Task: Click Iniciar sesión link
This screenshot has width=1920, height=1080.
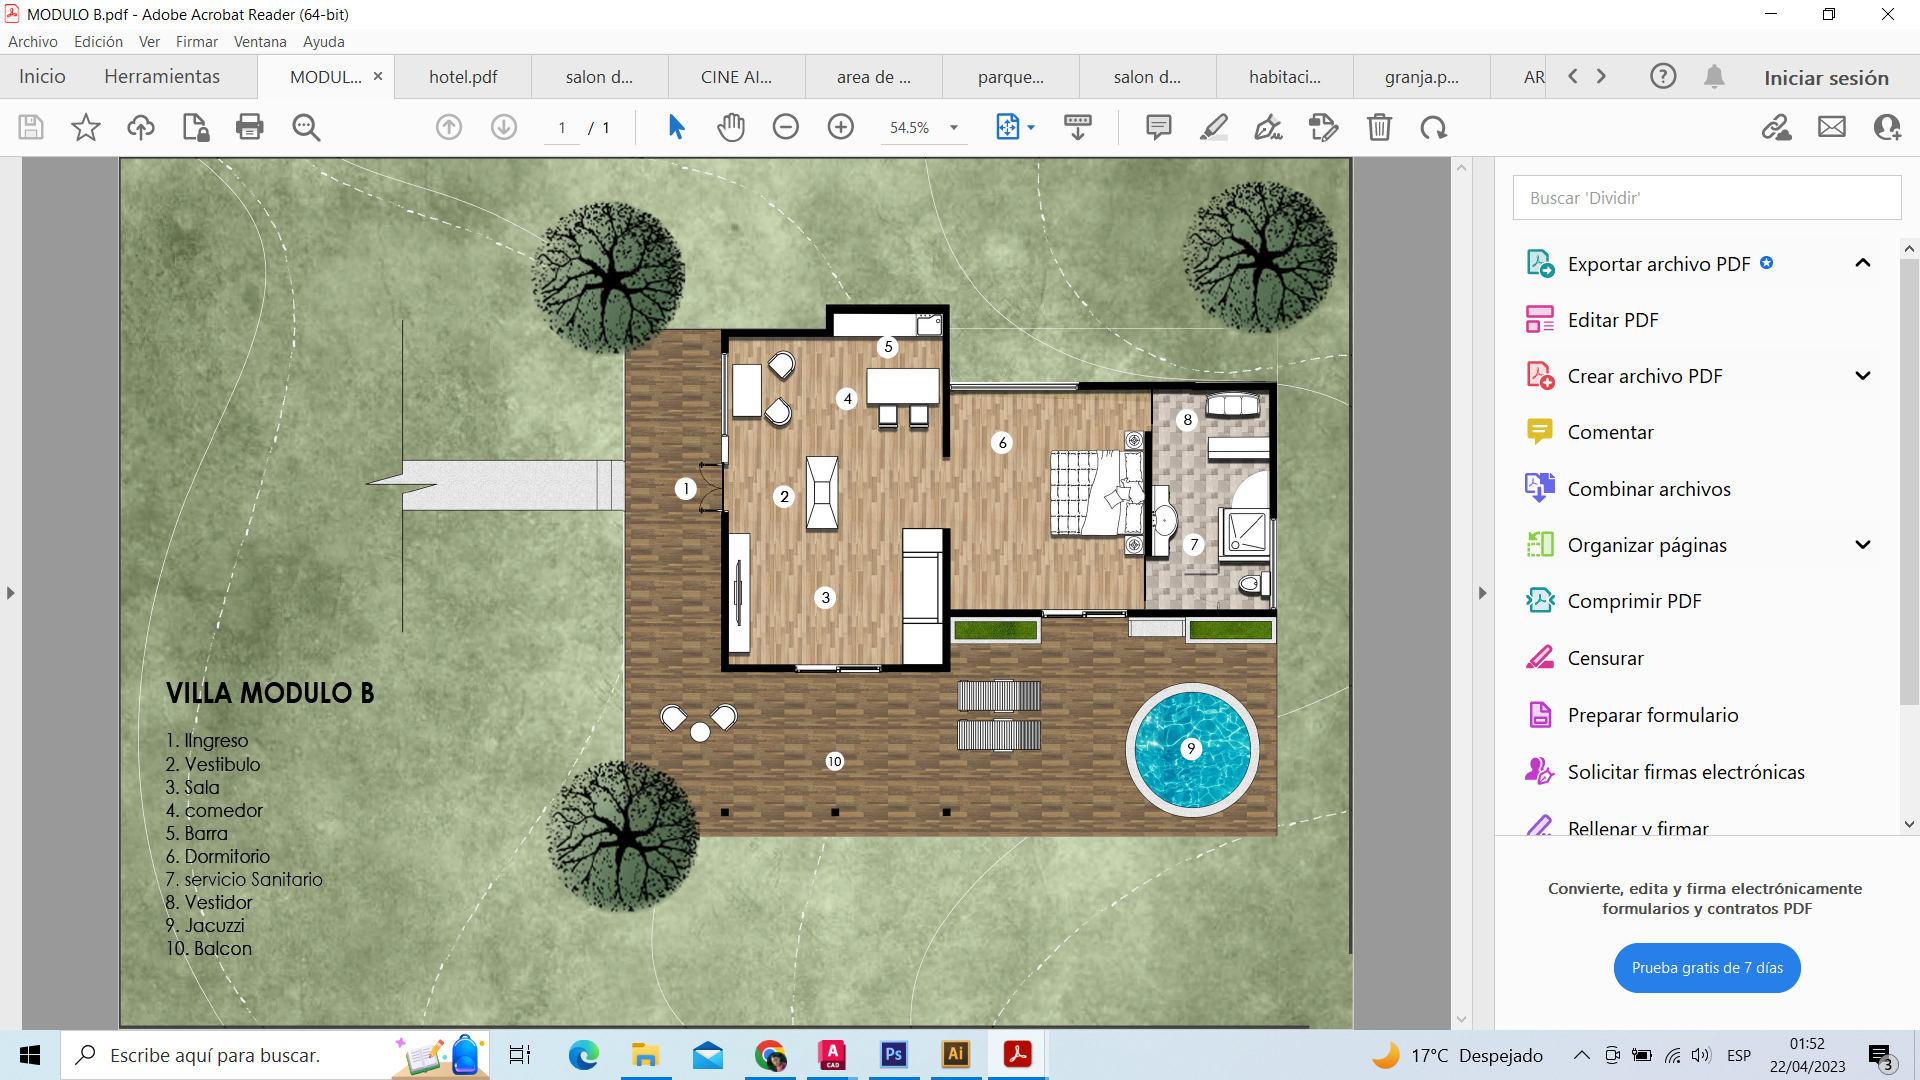Action: 1826,78
